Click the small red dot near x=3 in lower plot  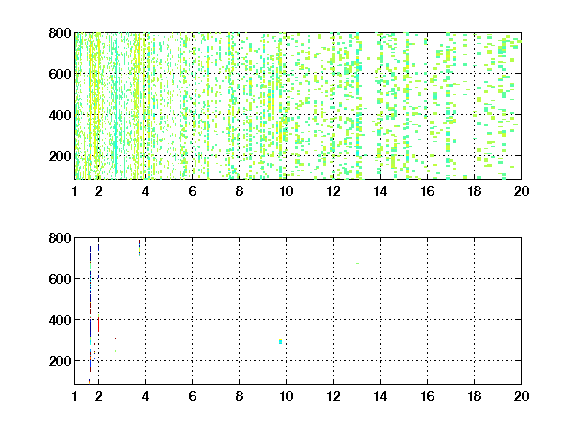coord(115,339)
